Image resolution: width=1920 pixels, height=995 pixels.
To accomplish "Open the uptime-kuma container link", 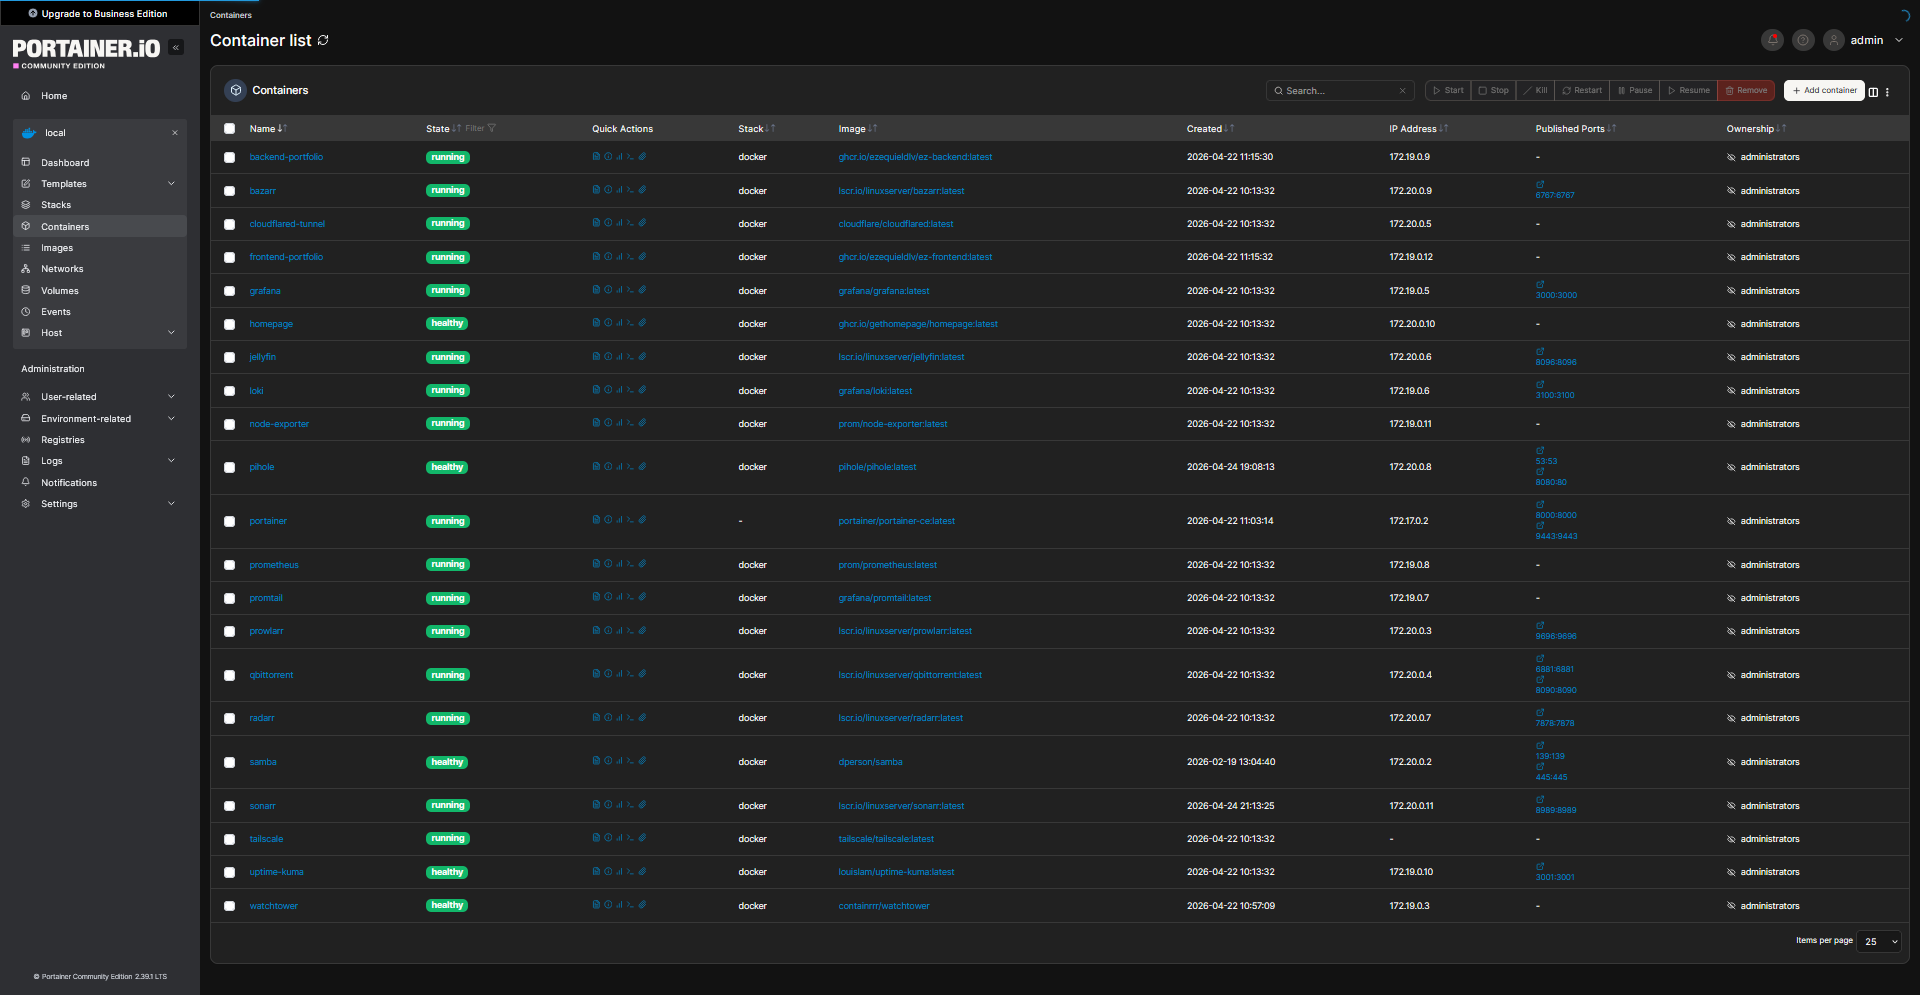I will 276,872.
